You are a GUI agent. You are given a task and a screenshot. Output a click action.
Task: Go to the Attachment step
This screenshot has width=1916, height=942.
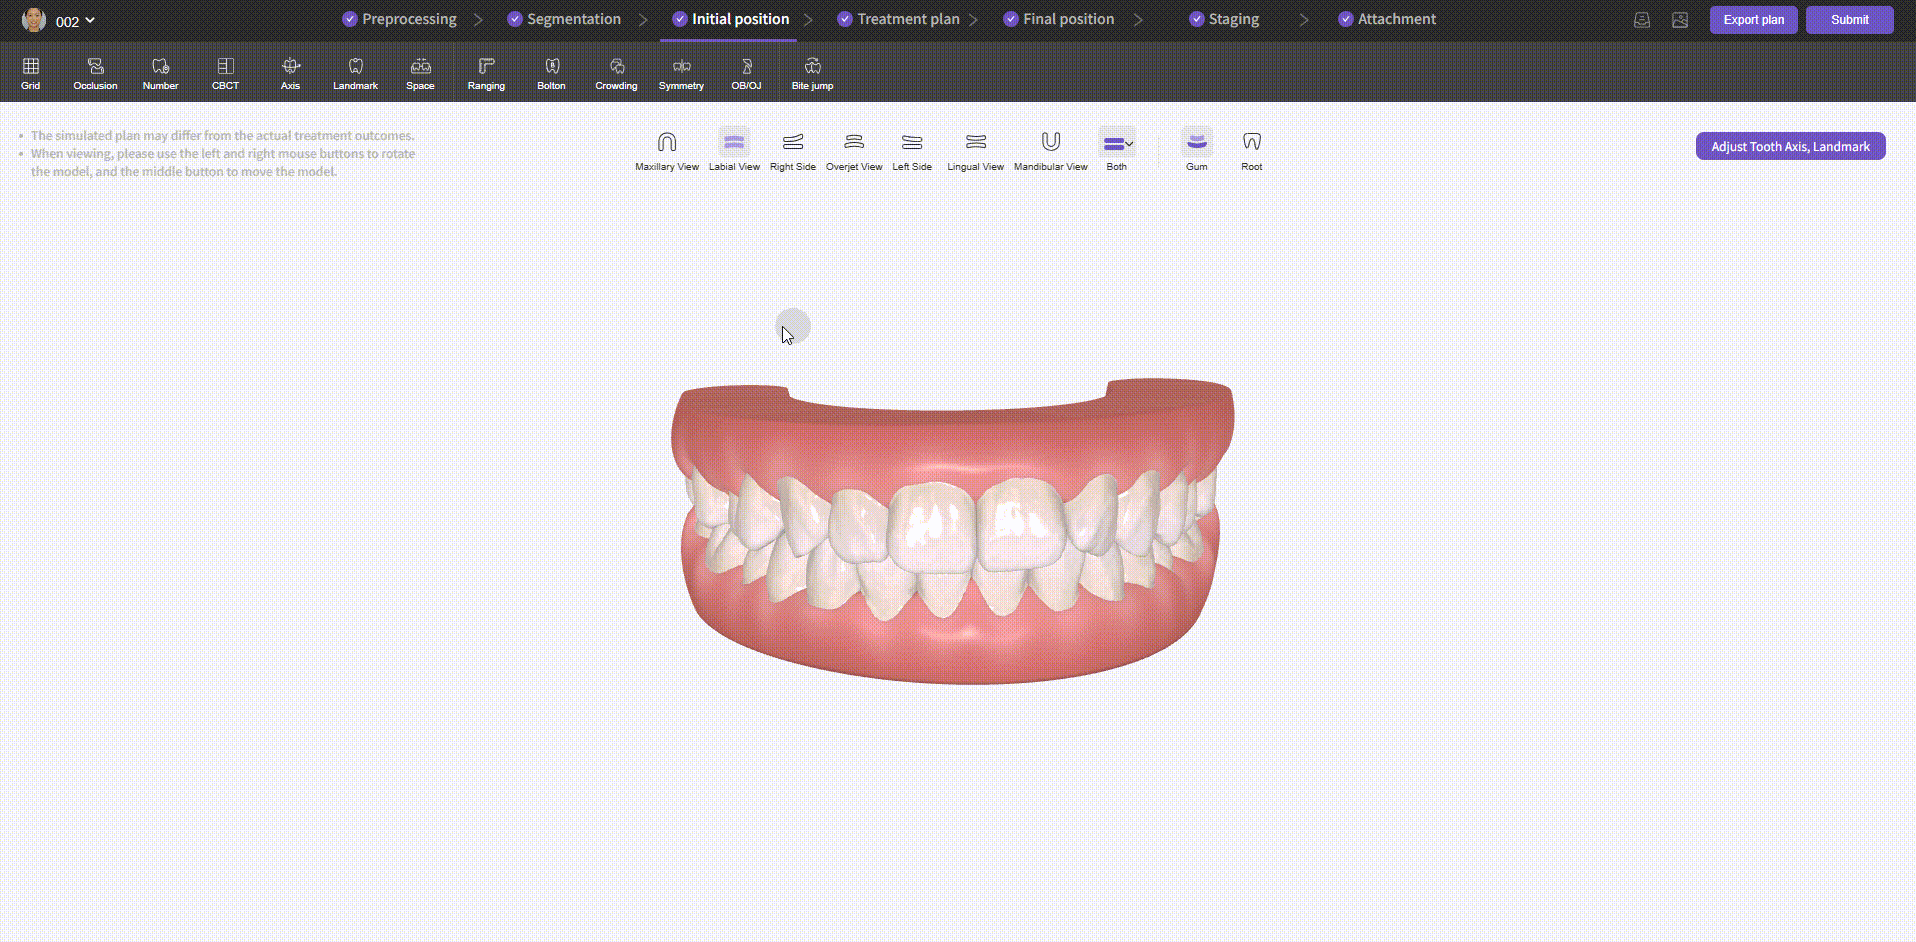click(x=1387, y=19)
